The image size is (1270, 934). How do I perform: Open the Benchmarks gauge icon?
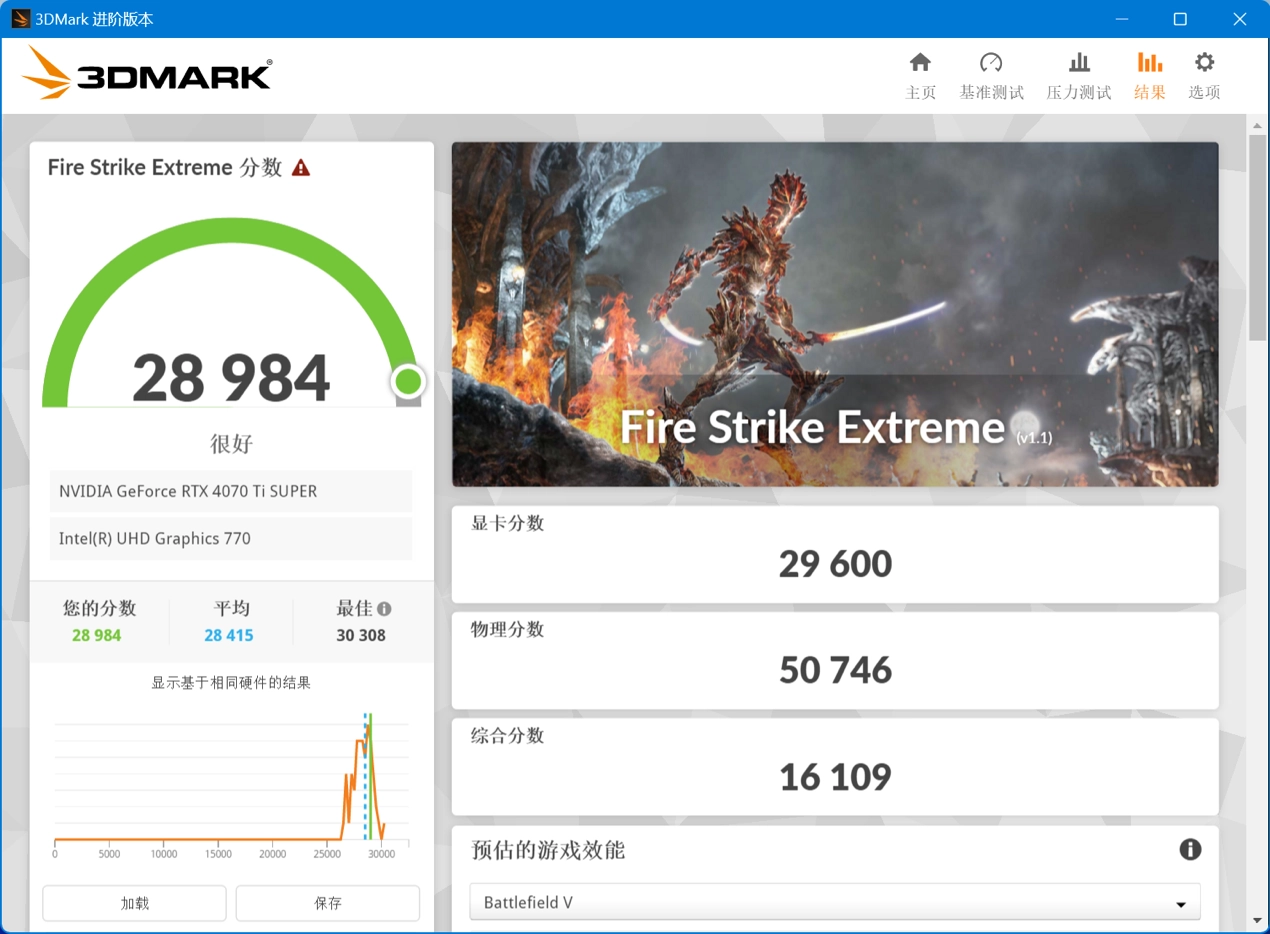tap(991, 63)
